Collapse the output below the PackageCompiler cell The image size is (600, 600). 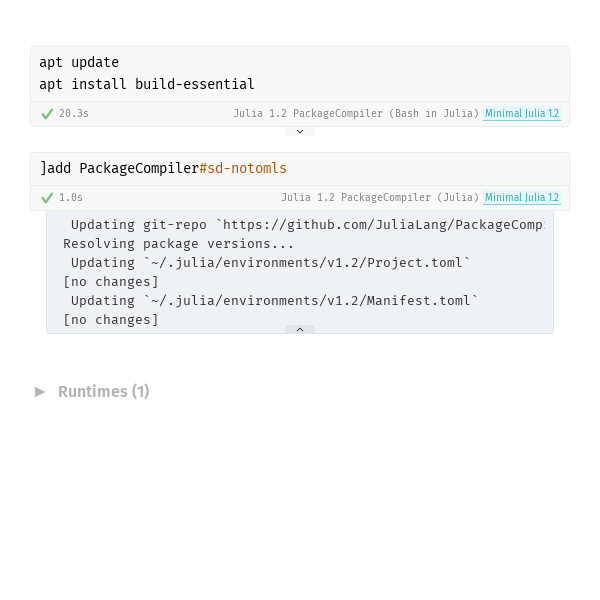click(300, 329)
